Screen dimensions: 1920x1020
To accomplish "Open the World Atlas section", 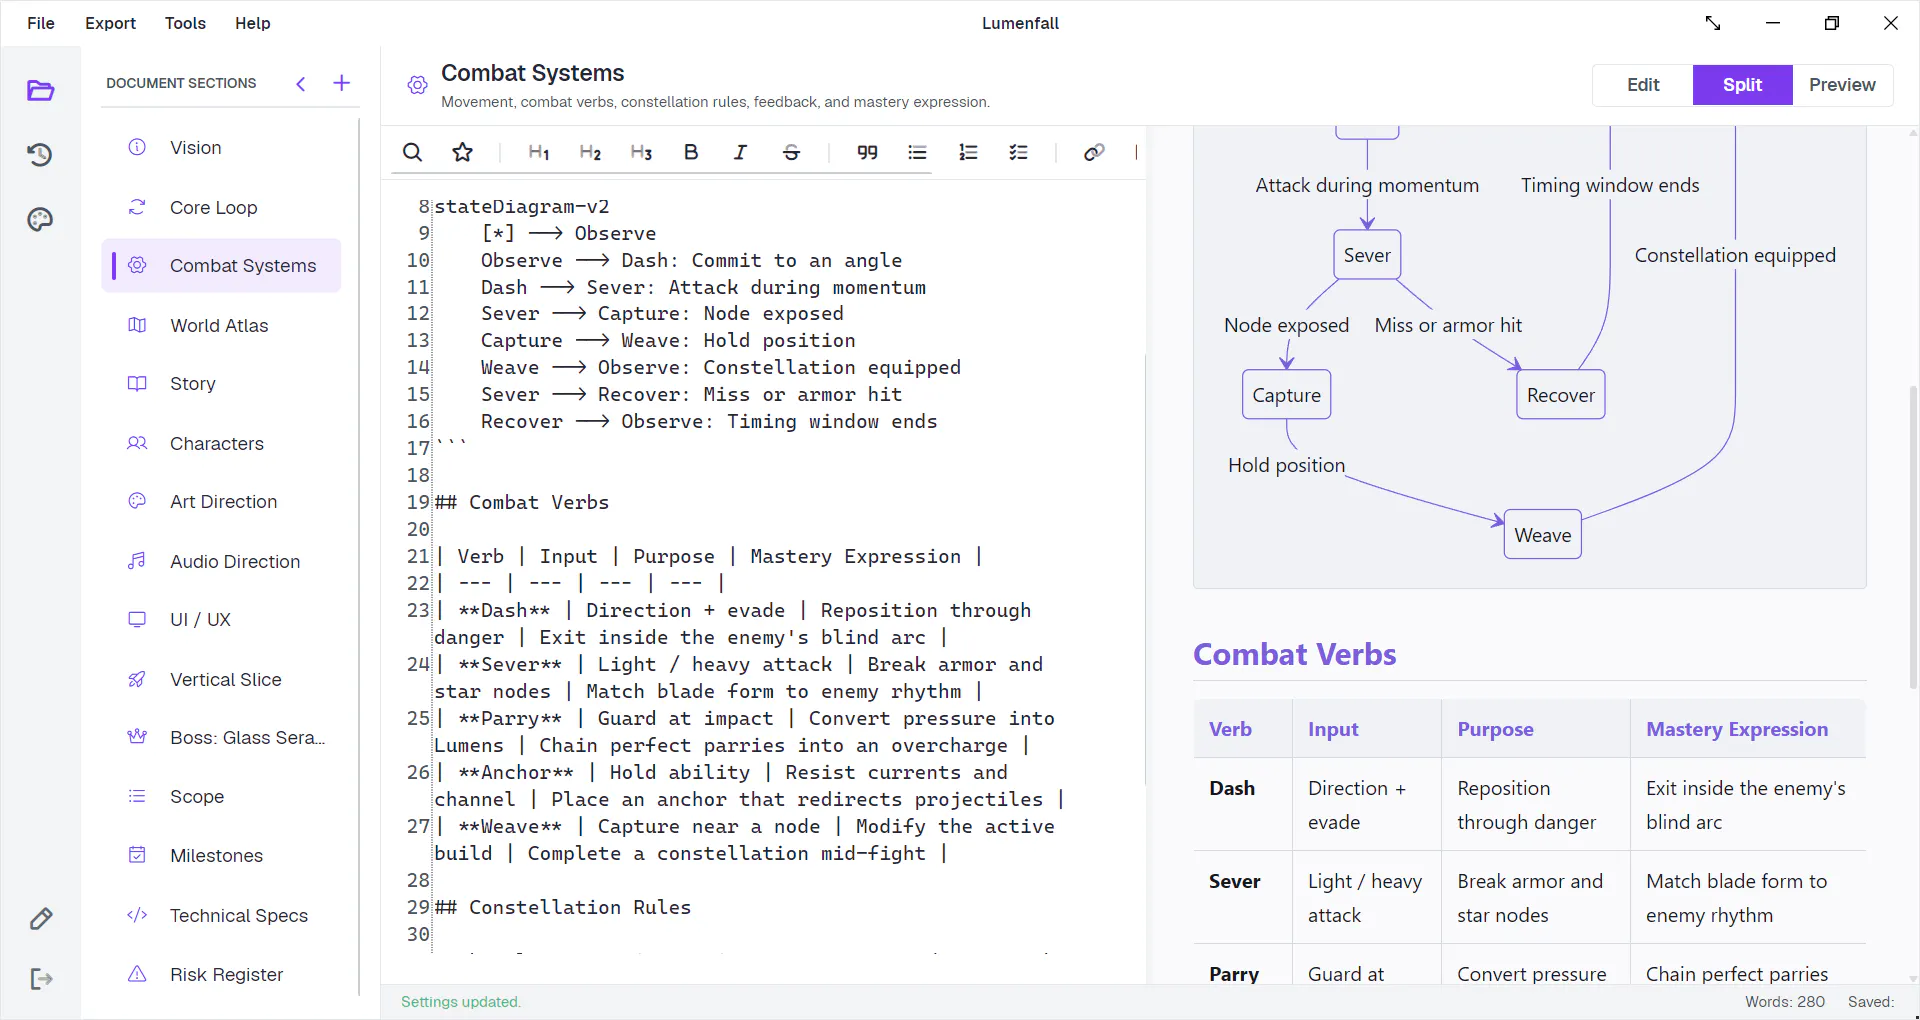I will tap(221, 326).
